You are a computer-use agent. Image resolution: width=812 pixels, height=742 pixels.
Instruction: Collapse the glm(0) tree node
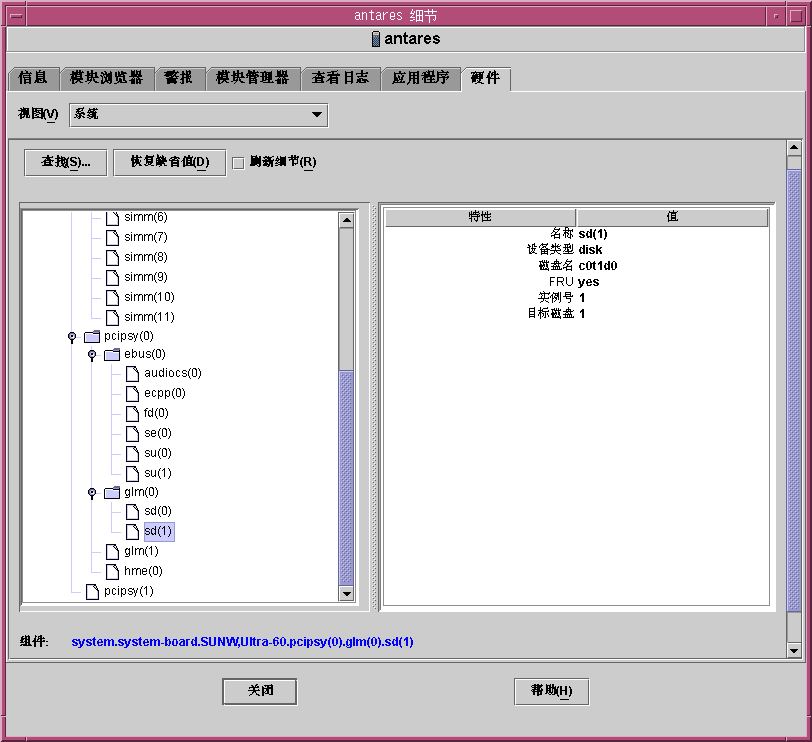92,493
